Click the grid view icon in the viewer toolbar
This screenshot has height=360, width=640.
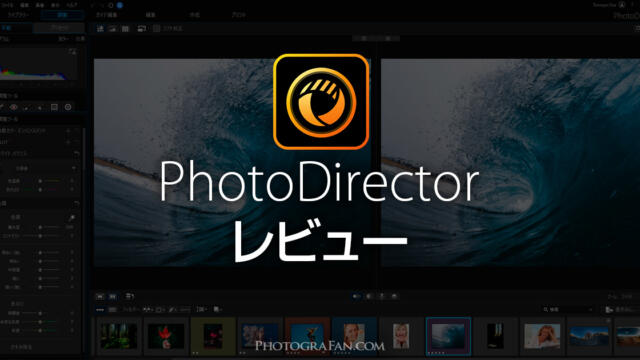[125, 29]
